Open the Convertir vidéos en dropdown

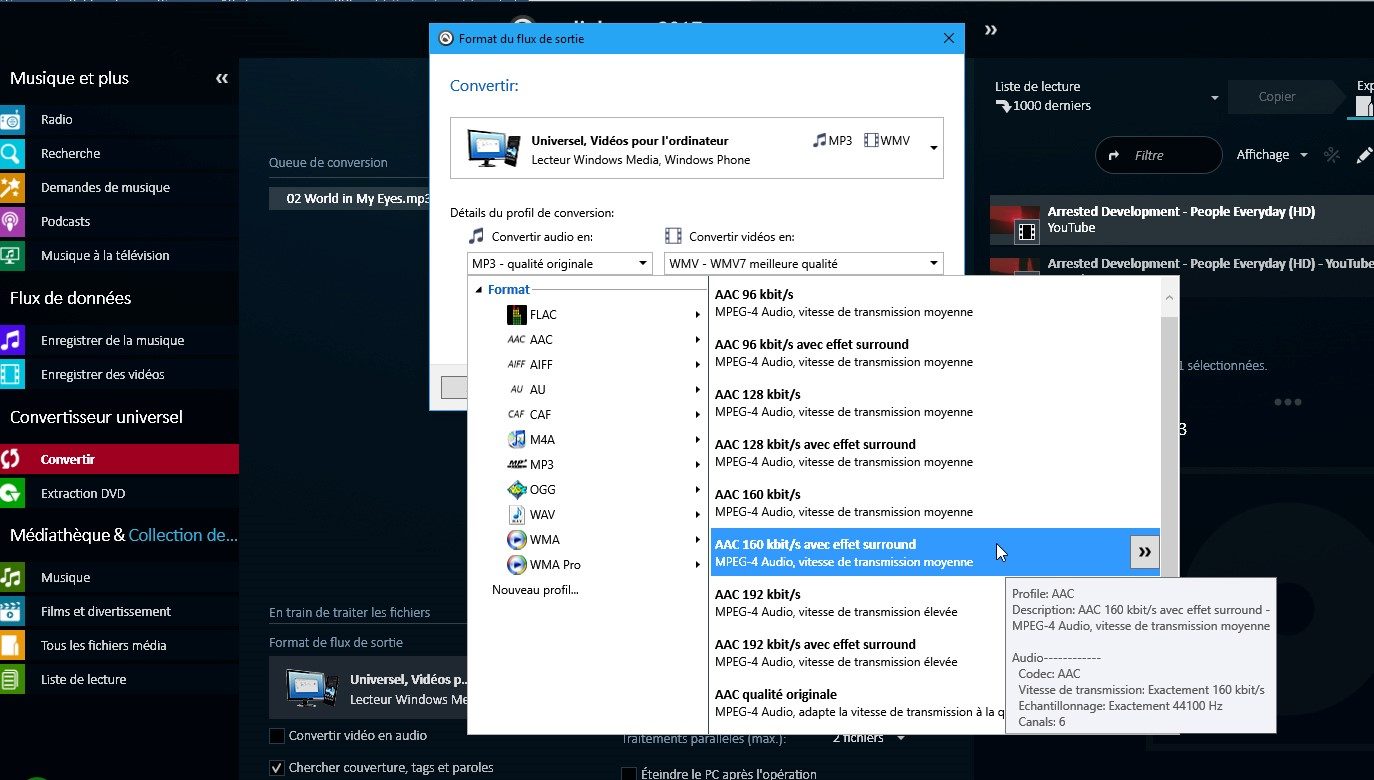[x=804, y=264]
